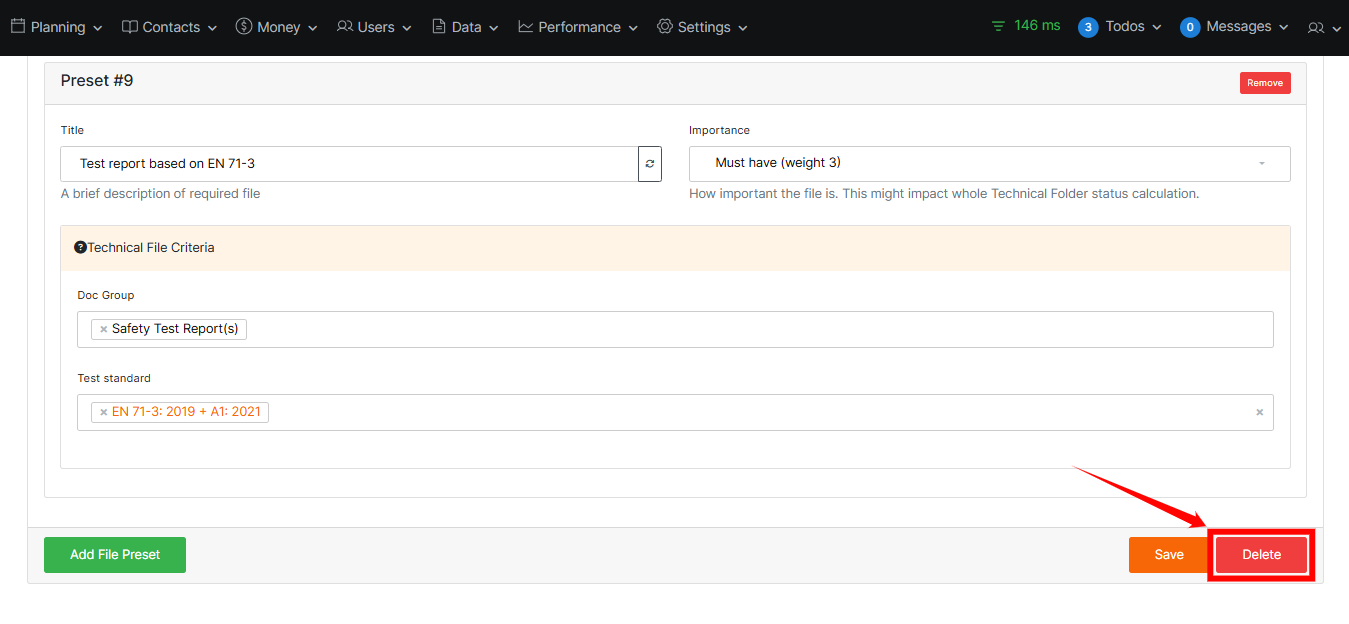1349x624 pixels.
Task: Click the Doc Group multi-select field
Action: point(675,329)
